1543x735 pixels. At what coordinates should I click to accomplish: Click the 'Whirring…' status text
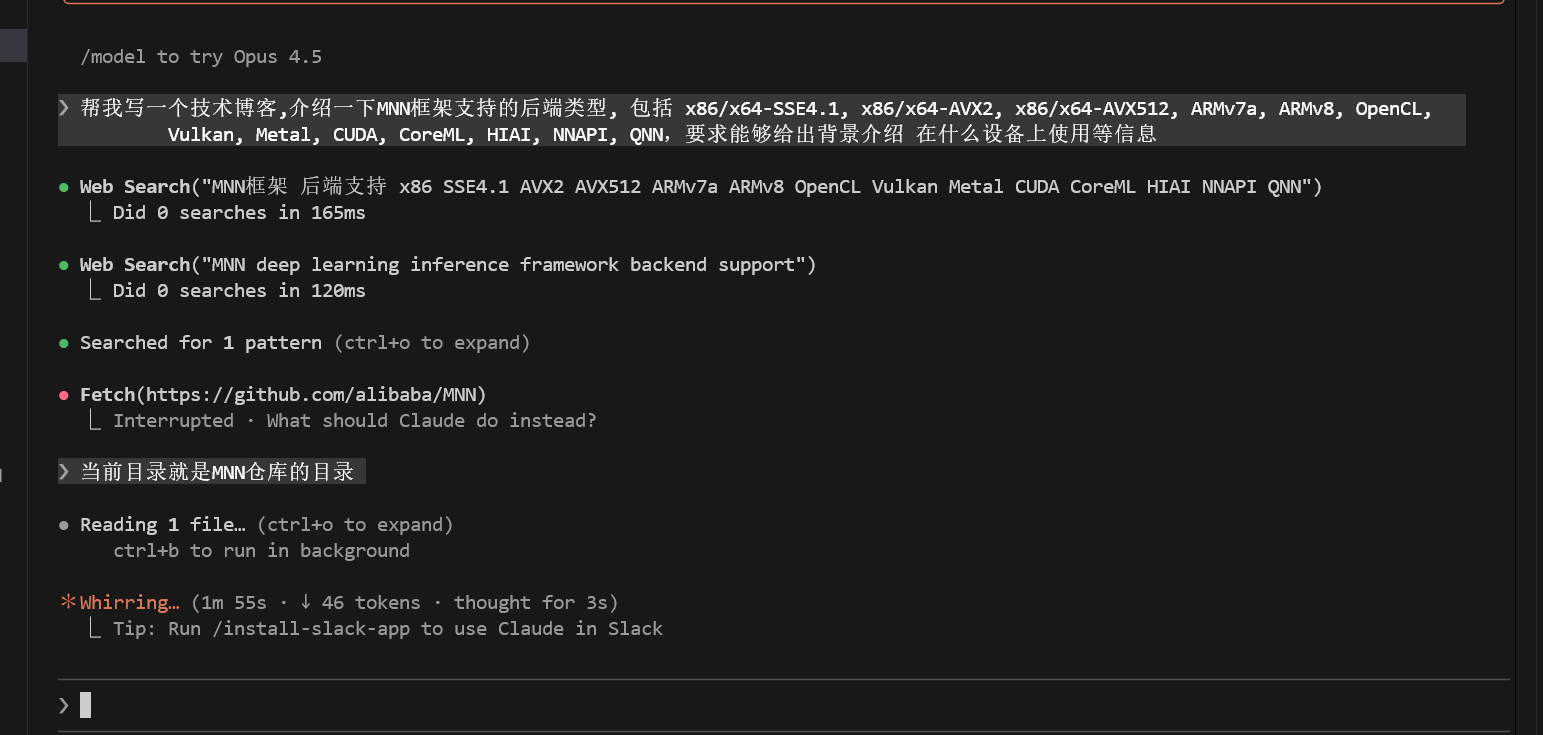[x=130, y=603]
